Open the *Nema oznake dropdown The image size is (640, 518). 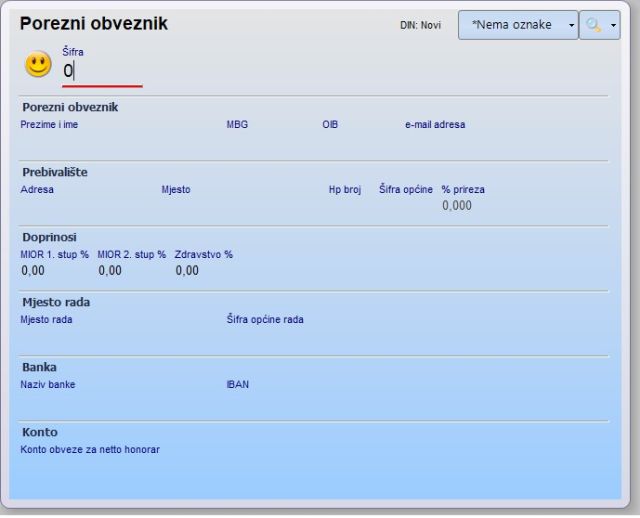click(517, 25)
